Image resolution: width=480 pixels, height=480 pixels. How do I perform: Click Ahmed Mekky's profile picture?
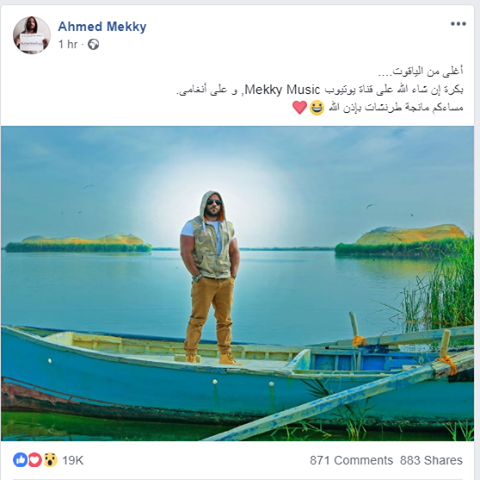[32, 35]
